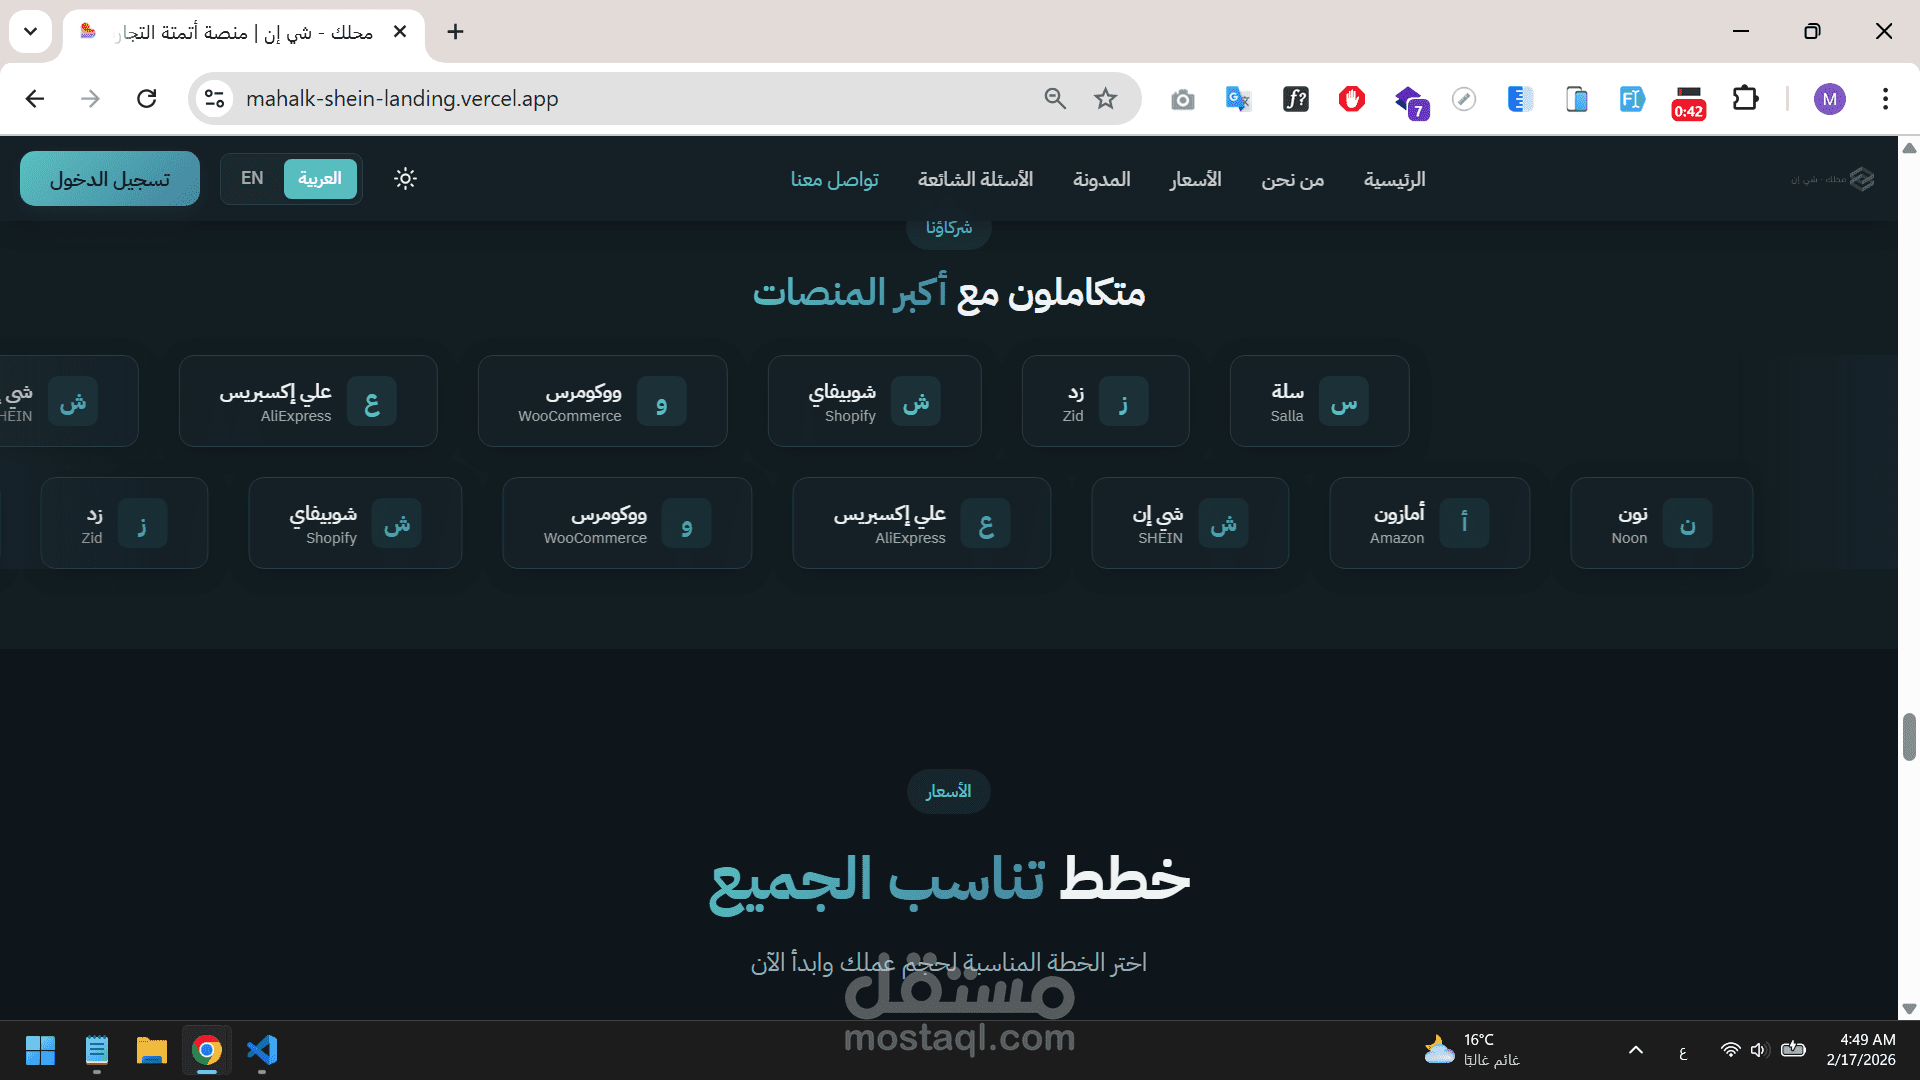Open the browser Extensions puzzle icon
This screenshot has width=1920, height=1080.
pyautogui.click(x=1745, y=99)
